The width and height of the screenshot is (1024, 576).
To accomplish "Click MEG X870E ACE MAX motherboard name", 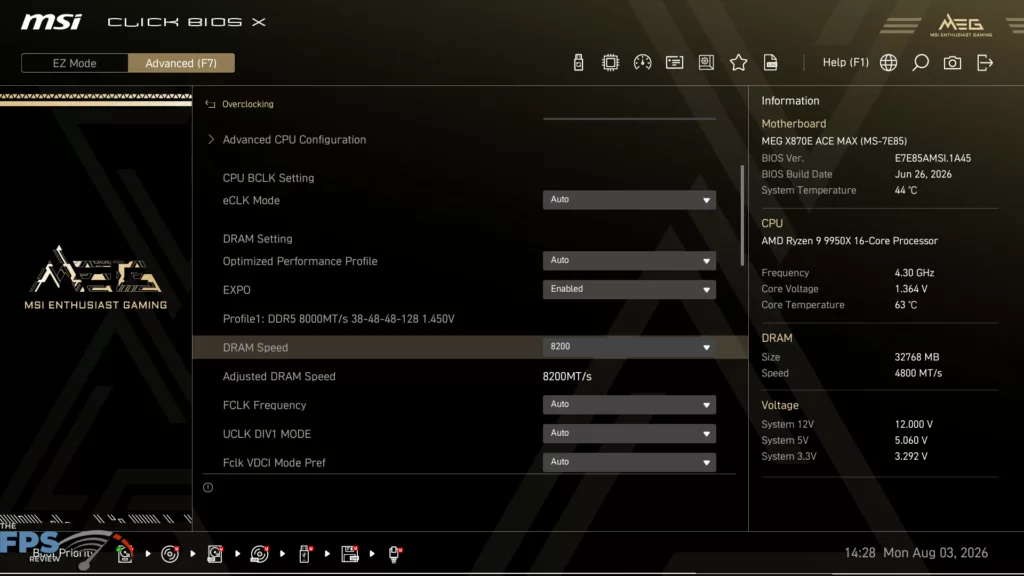I will pos(834,141).
